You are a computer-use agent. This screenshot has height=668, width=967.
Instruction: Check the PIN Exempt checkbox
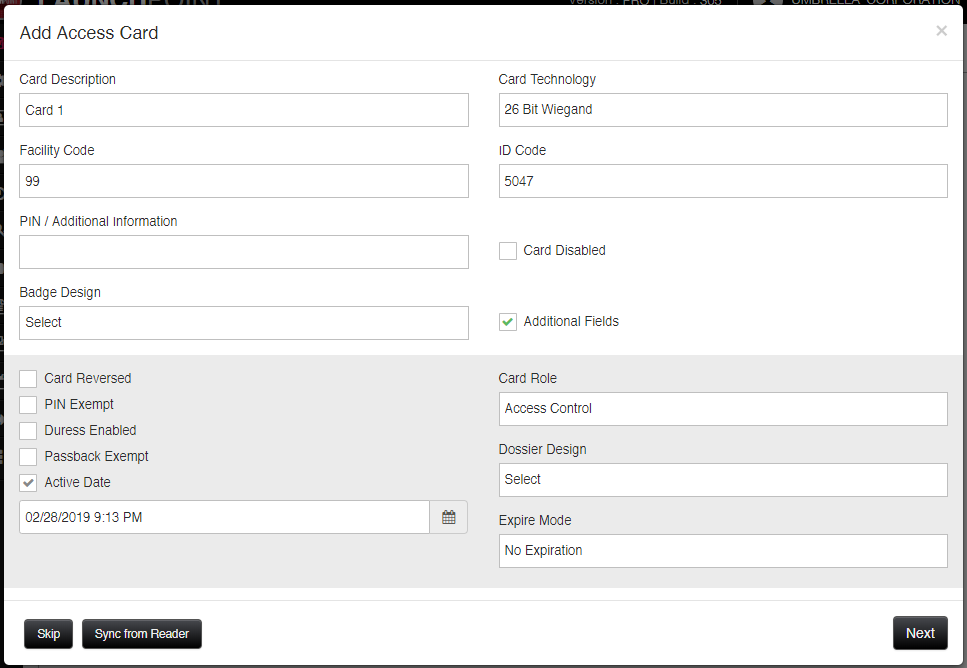27,404
